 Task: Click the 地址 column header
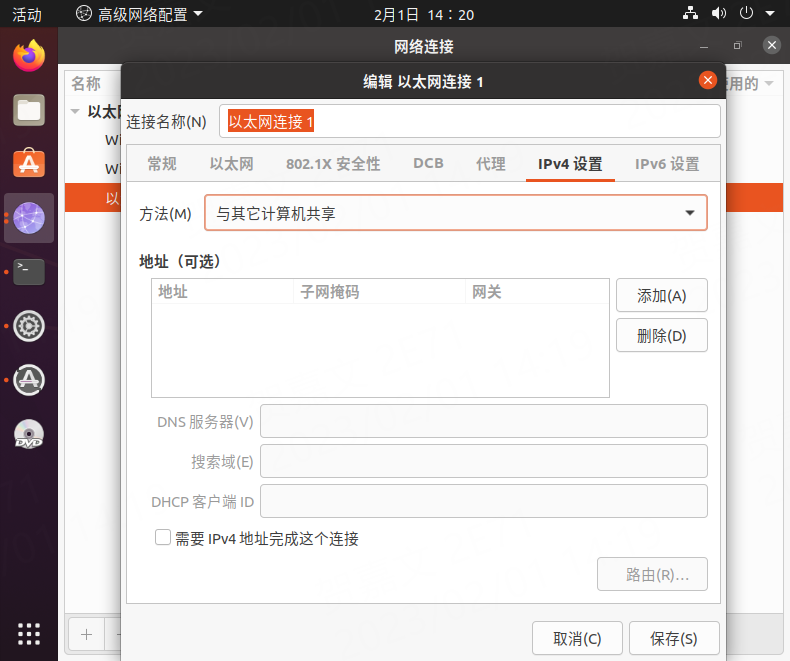[222, 291]
